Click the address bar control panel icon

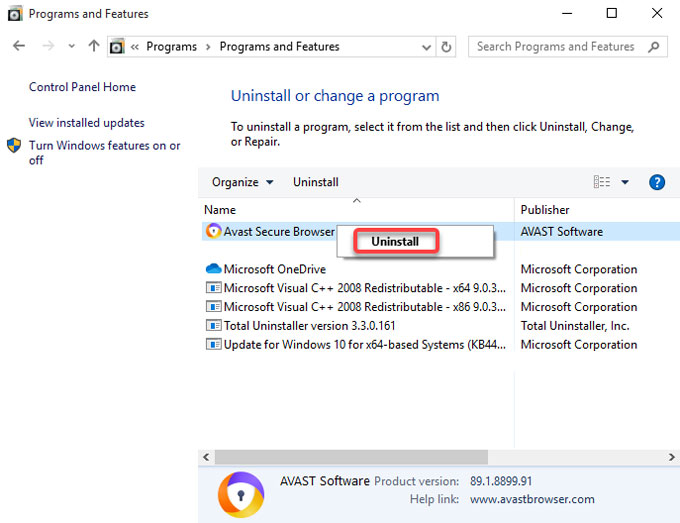coord(117,46)
